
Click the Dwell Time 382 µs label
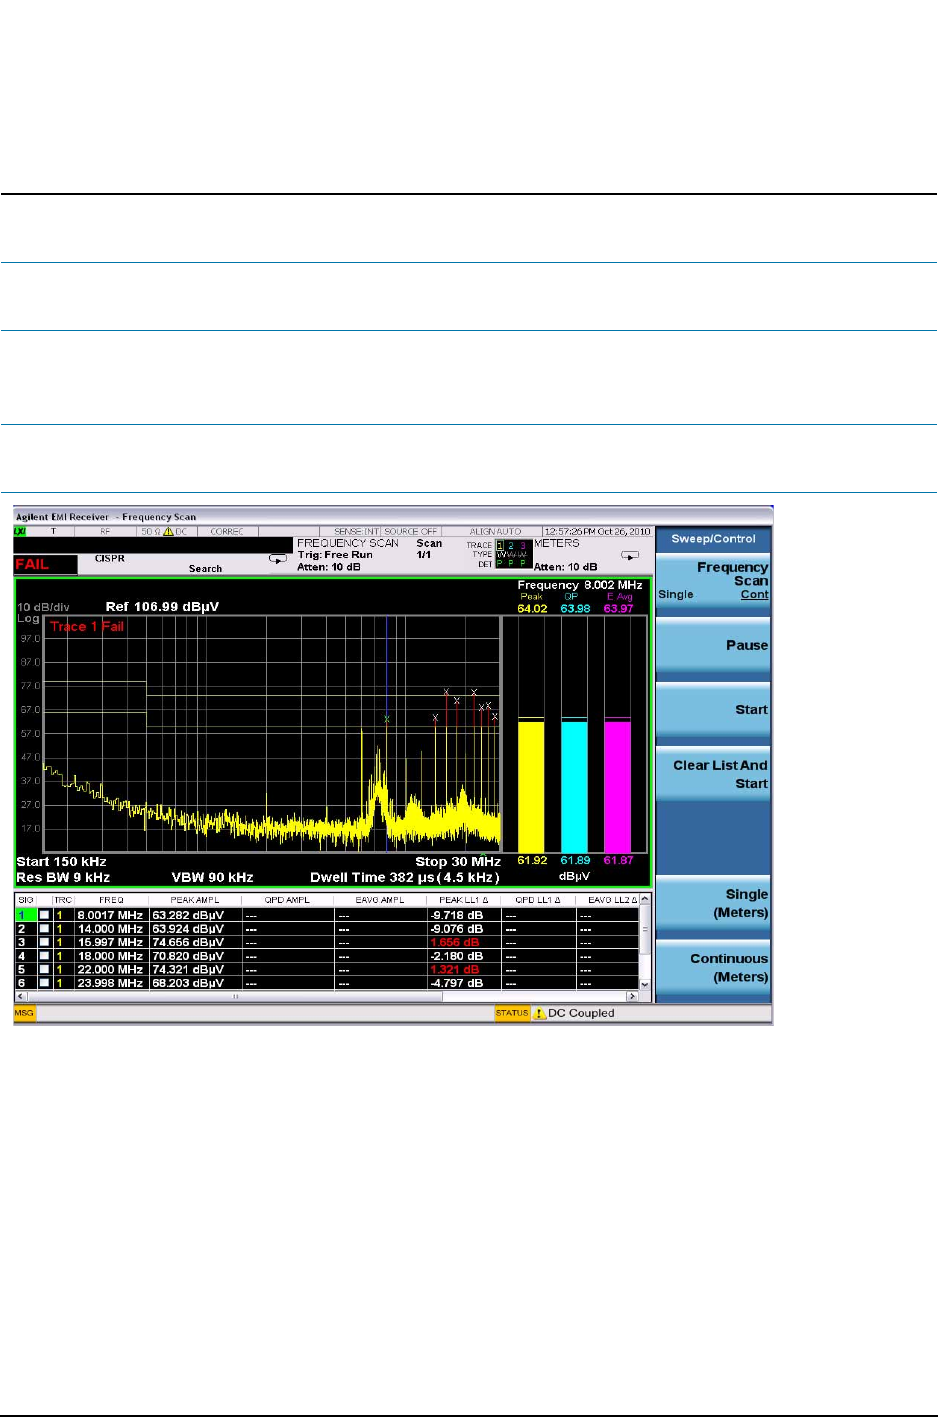pyautogui.click(x=404, y=878)
